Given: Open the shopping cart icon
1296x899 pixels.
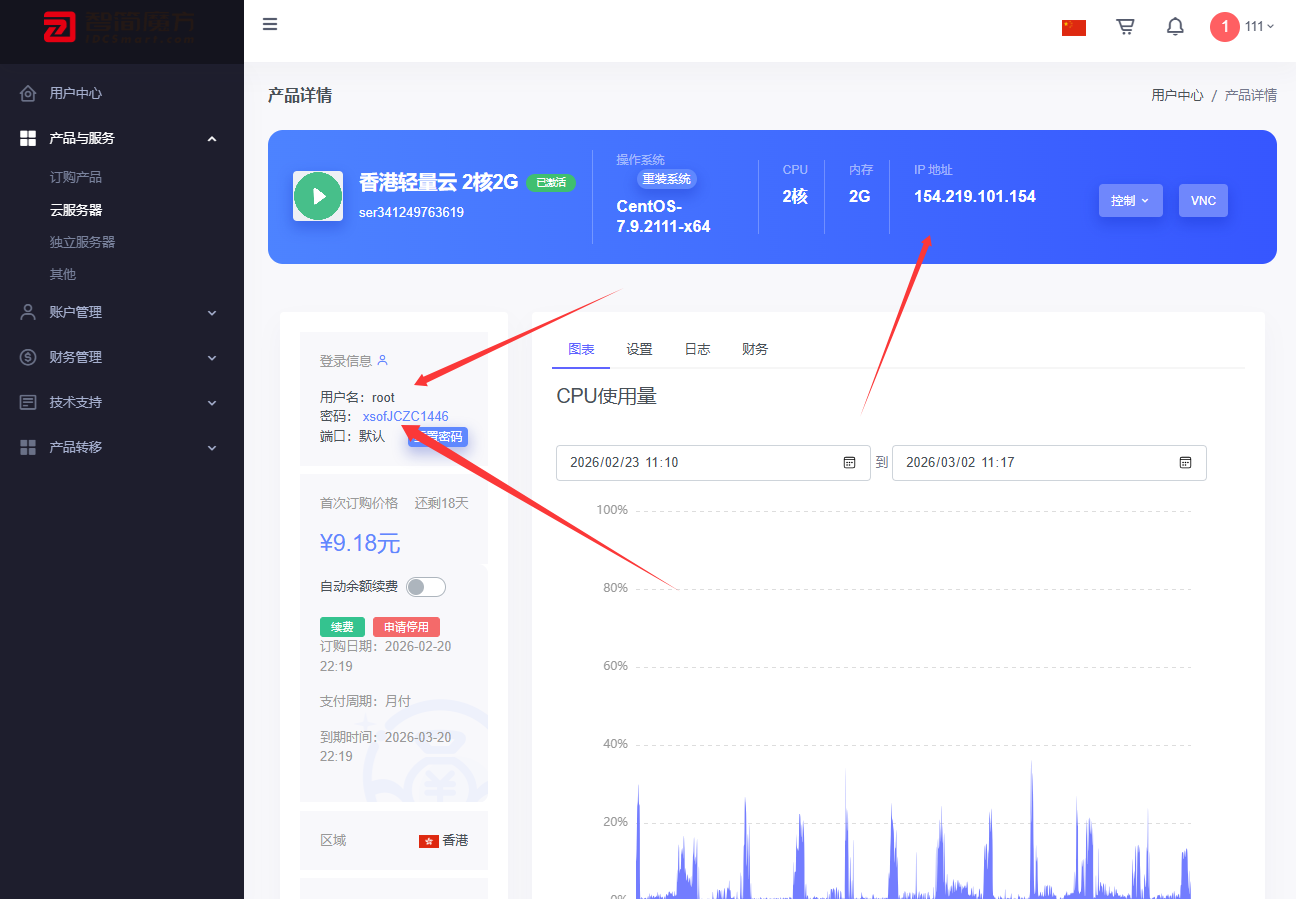Looking at the screenshot, I should click(1125, 27).
